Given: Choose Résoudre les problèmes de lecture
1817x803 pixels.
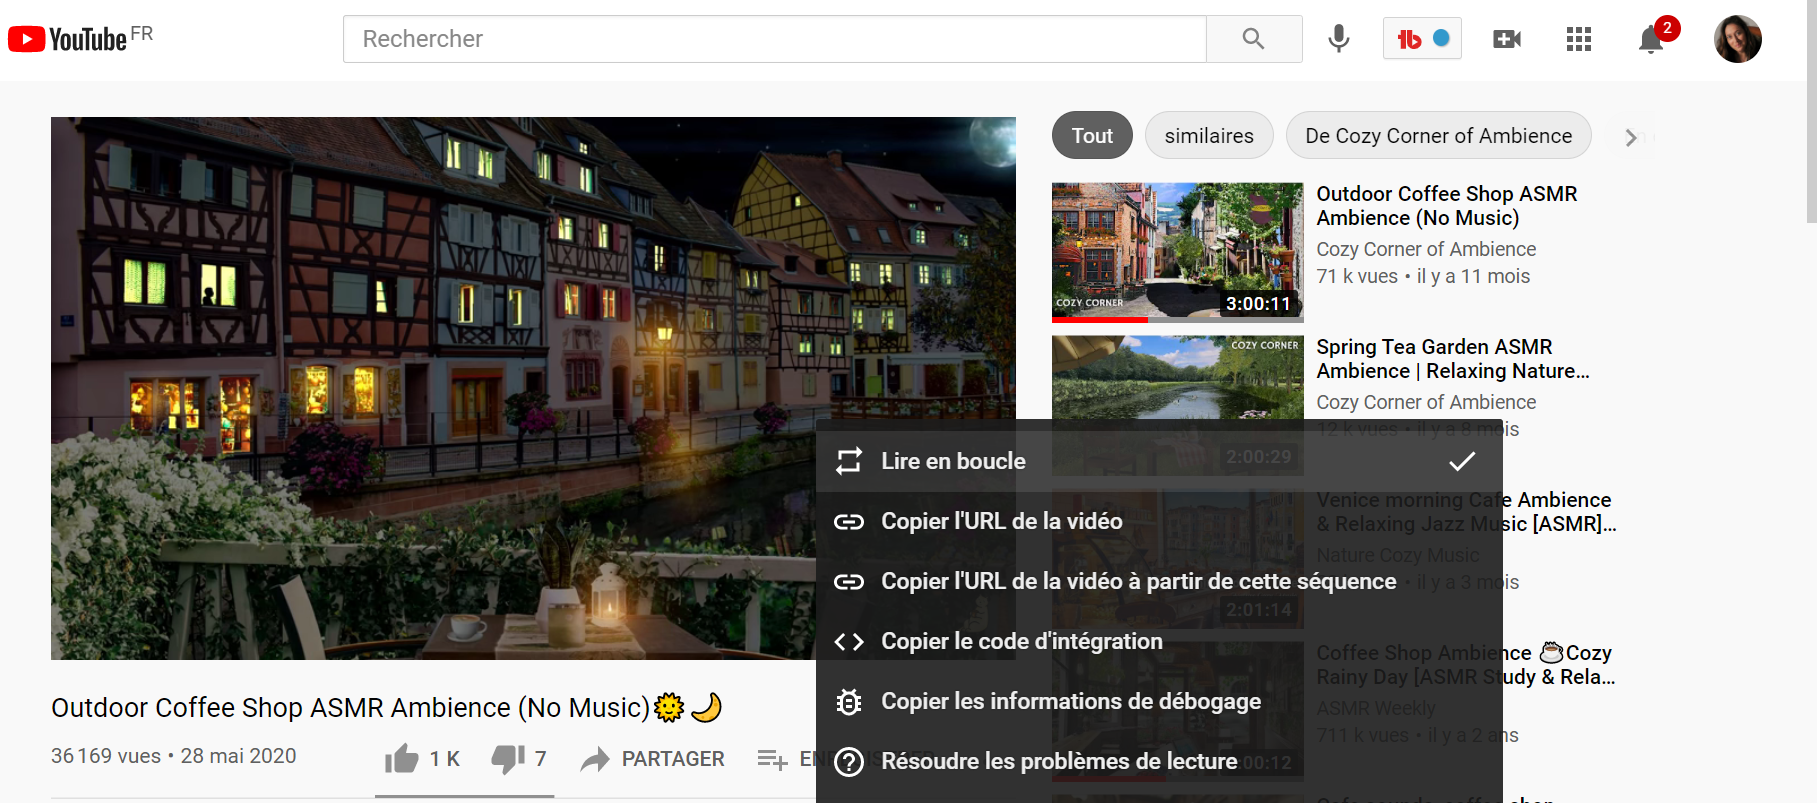Looking at the screenshot, I should [1159, 761].
